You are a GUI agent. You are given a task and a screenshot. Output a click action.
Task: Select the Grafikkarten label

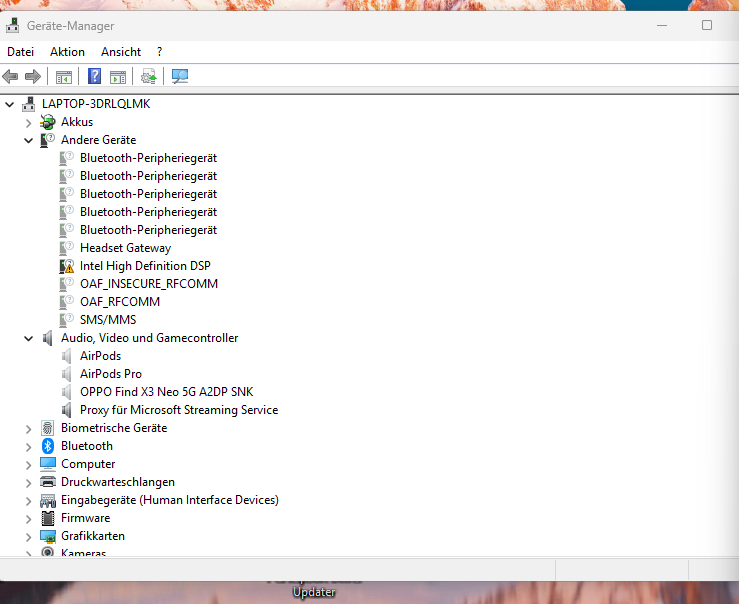tap(93, 536)
